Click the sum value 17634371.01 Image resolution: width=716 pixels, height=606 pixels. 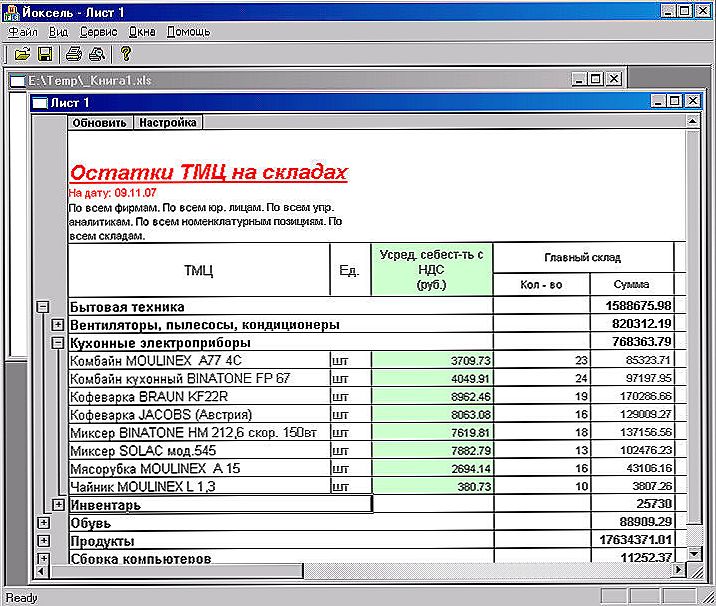(635, 540)
